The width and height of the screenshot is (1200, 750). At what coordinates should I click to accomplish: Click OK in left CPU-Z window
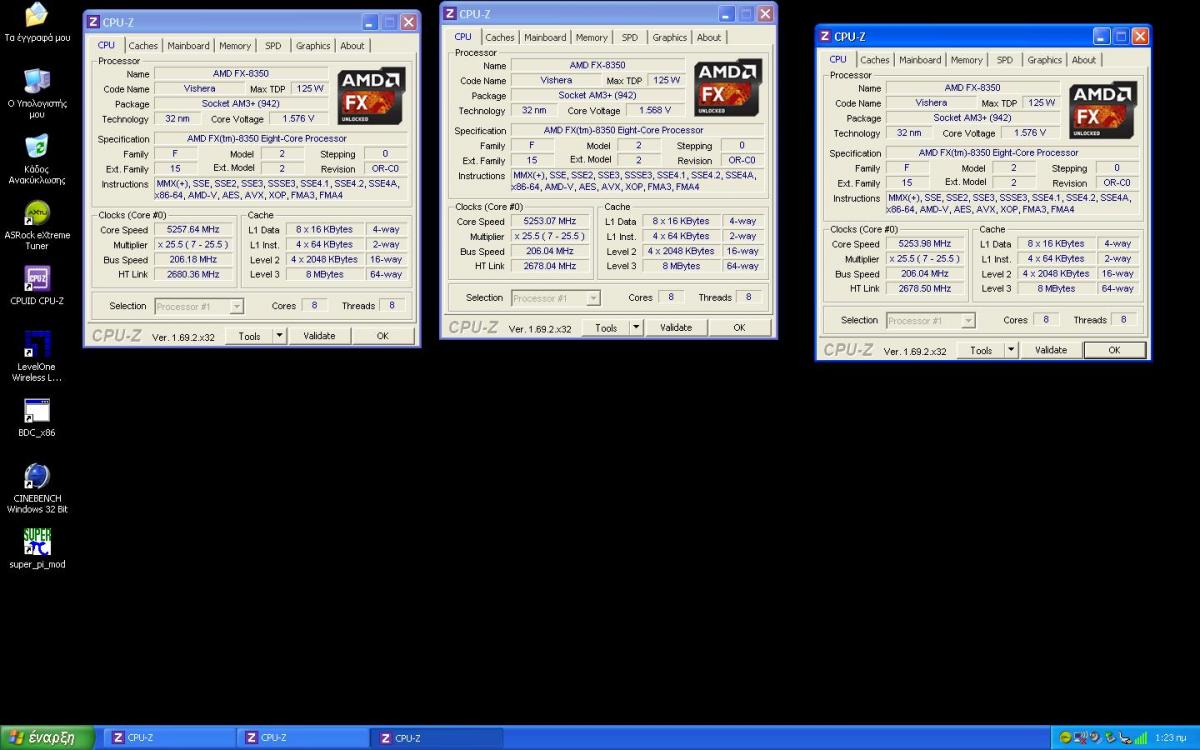(382, 336)
